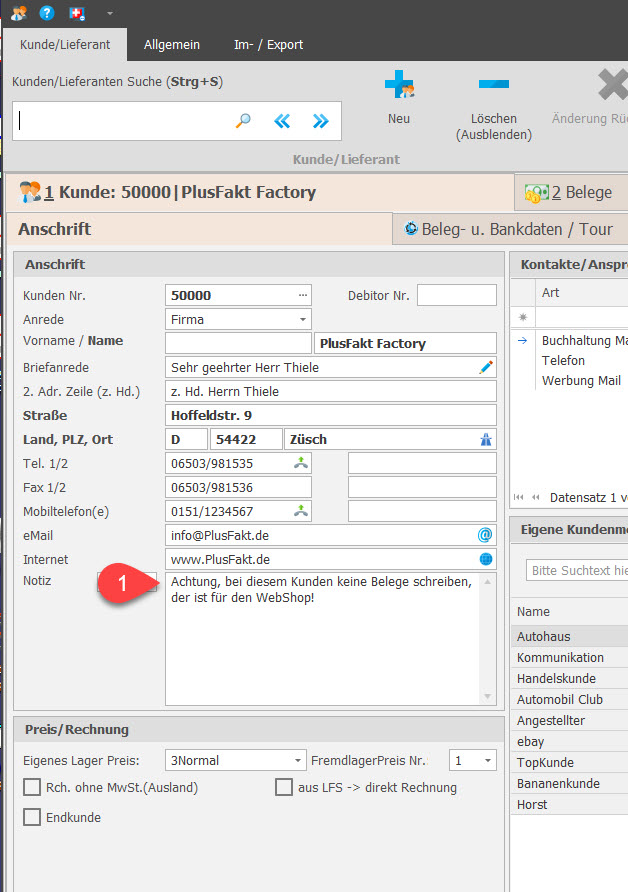Click Löschen (Ausblenden) button

[x=494, y=106]
